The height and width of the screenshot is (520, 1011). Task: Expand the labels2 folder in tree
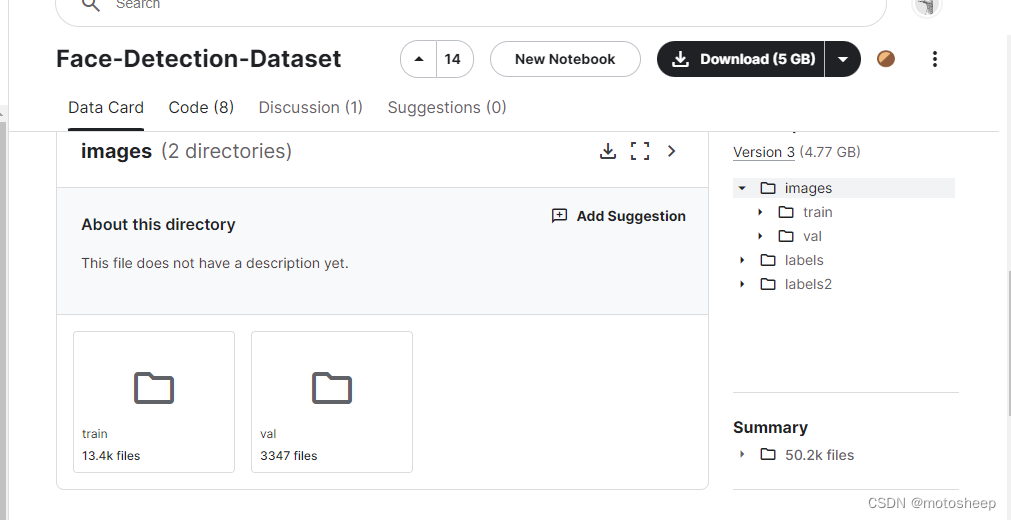click(x=742, y=284)
